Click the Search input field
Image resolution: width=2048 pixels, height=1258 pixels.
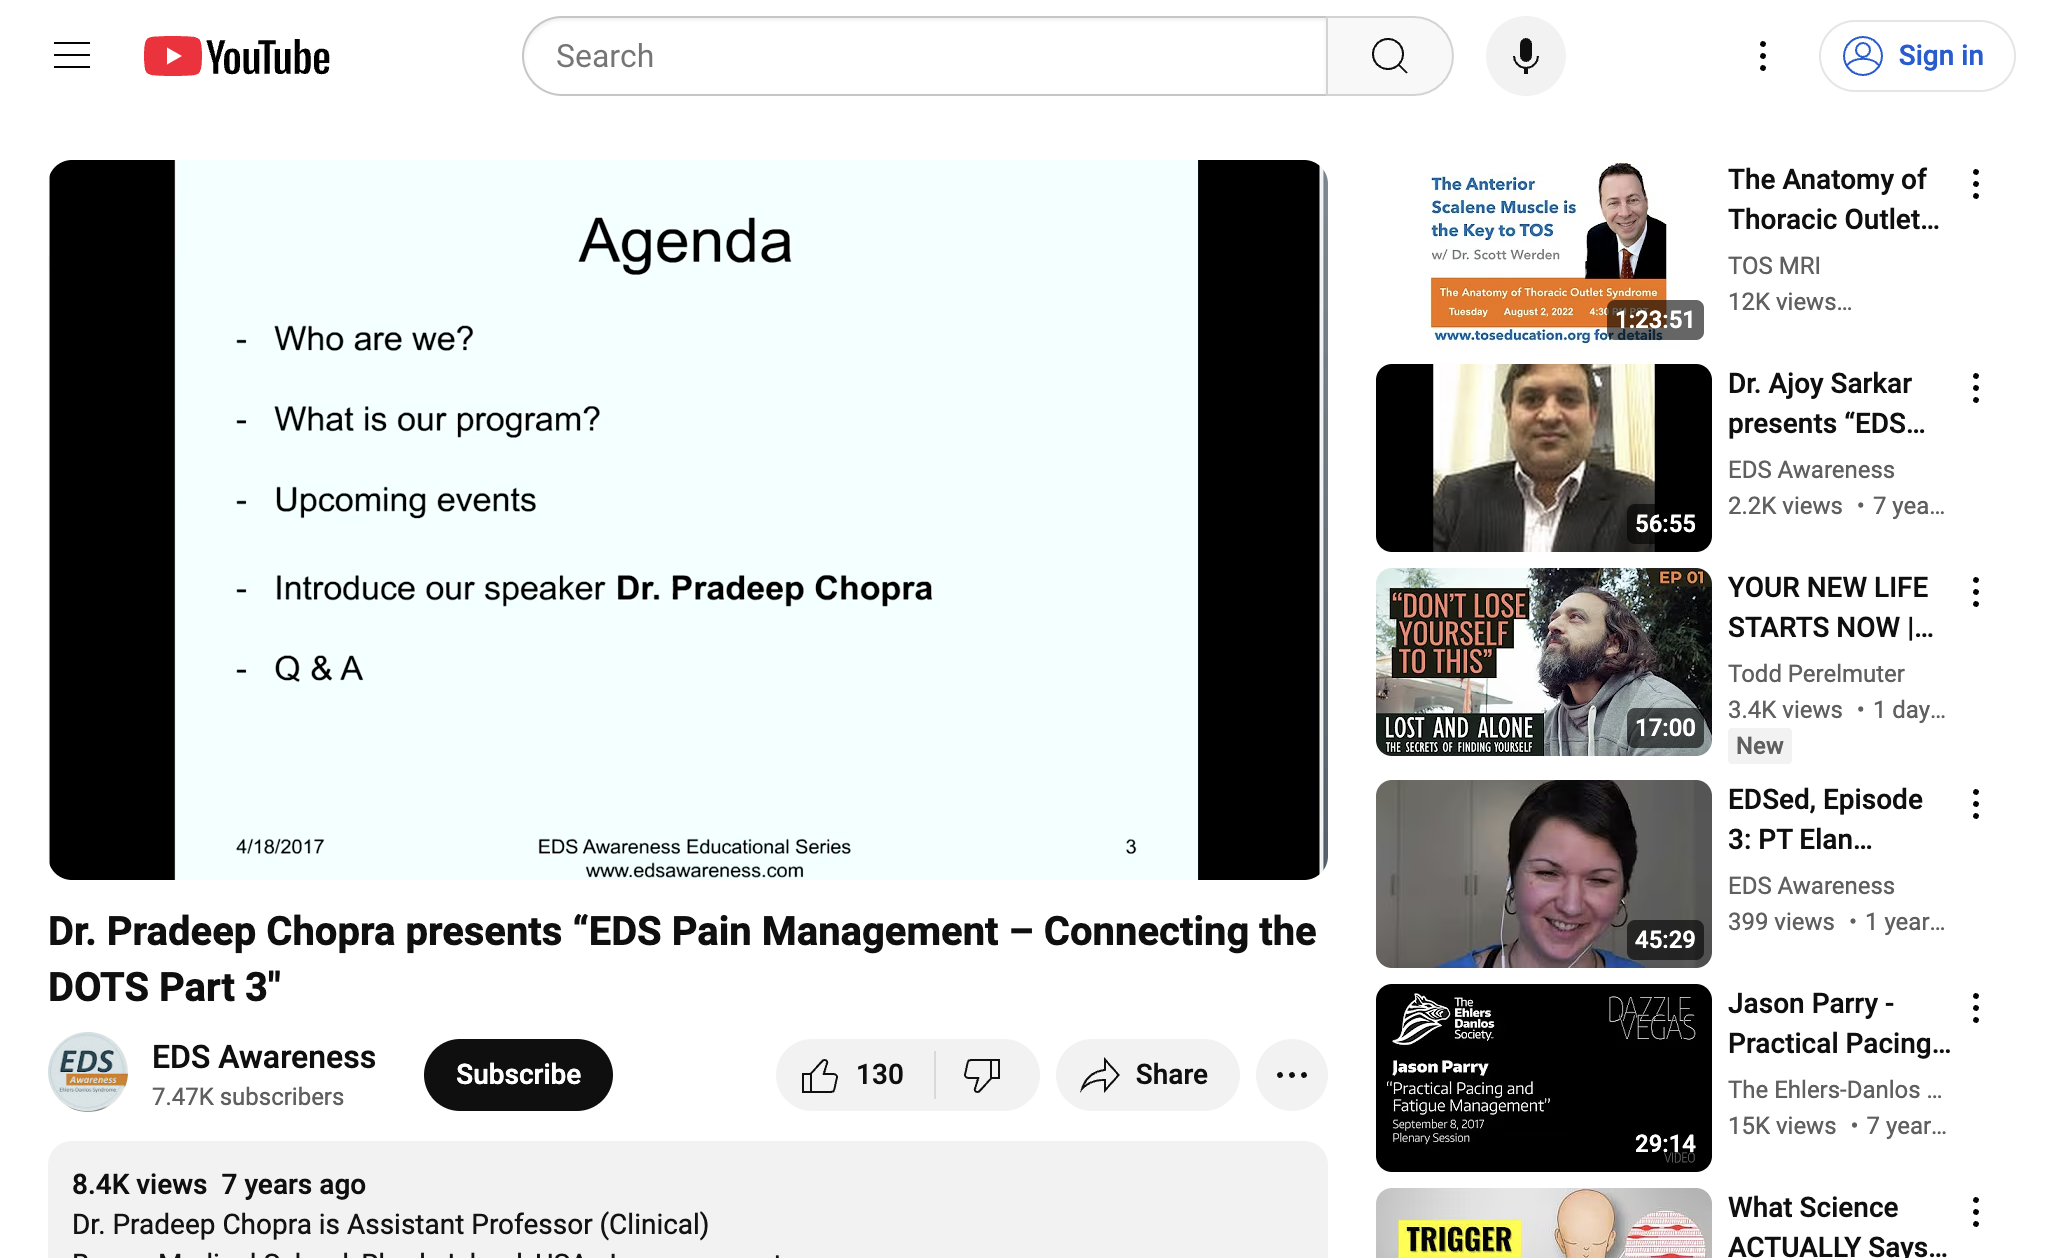pos(925,56)
